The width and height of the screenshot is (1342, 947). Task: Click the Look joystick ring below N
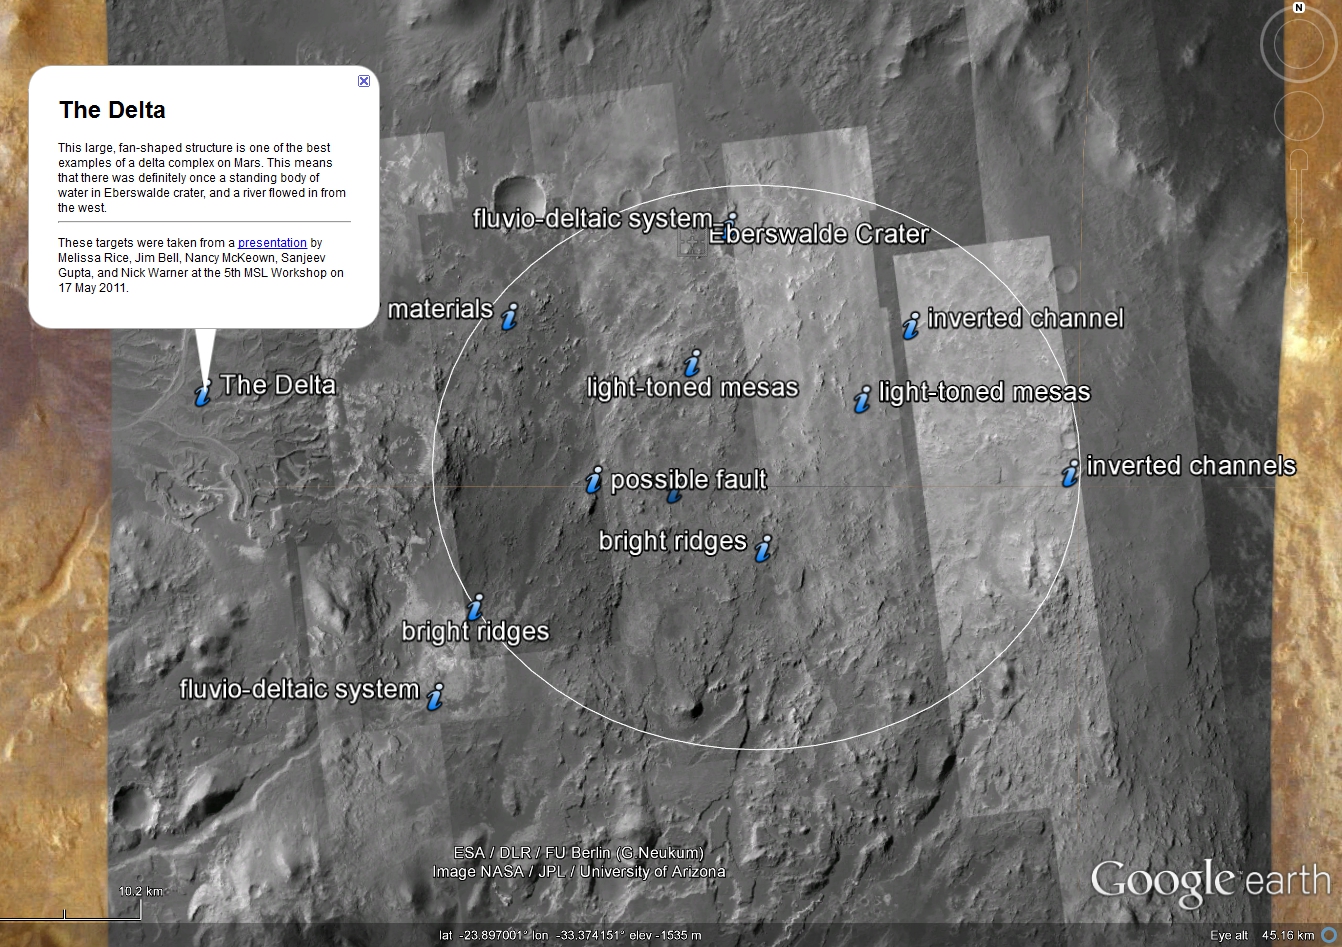click(1298, 46)
